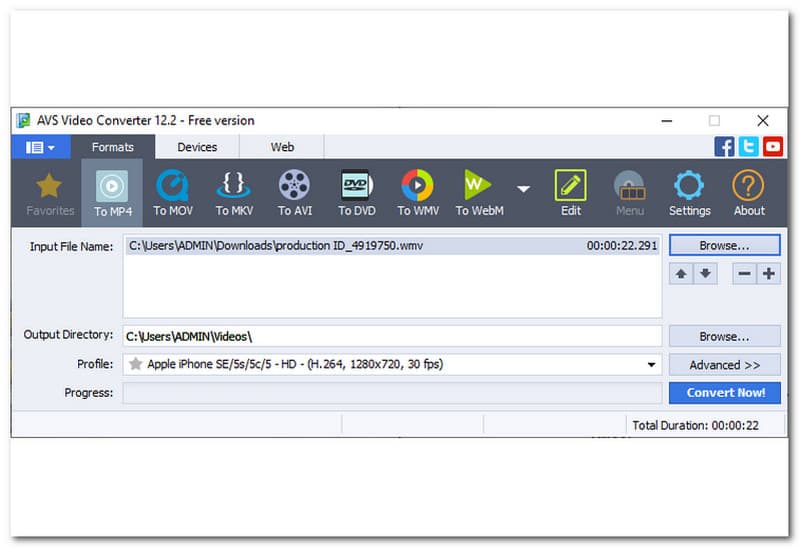Image resolution: width=800 pixels, height=548 pixels.
Task: Choose the To MKV format icon
Action: click(x=234, y=193)
